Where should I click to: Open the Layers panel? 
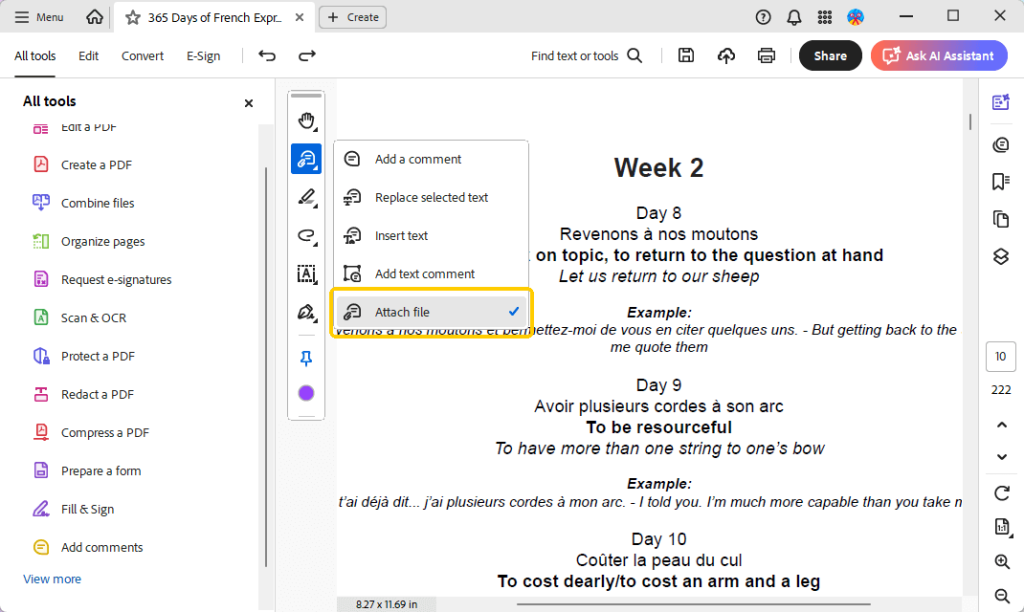(x=1000, y=257)
